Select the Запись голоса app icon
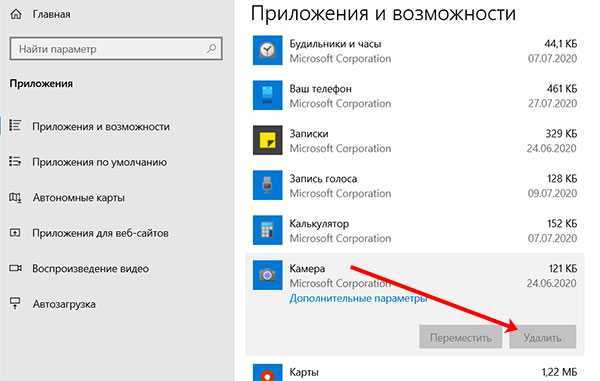 tap(267, 185)
